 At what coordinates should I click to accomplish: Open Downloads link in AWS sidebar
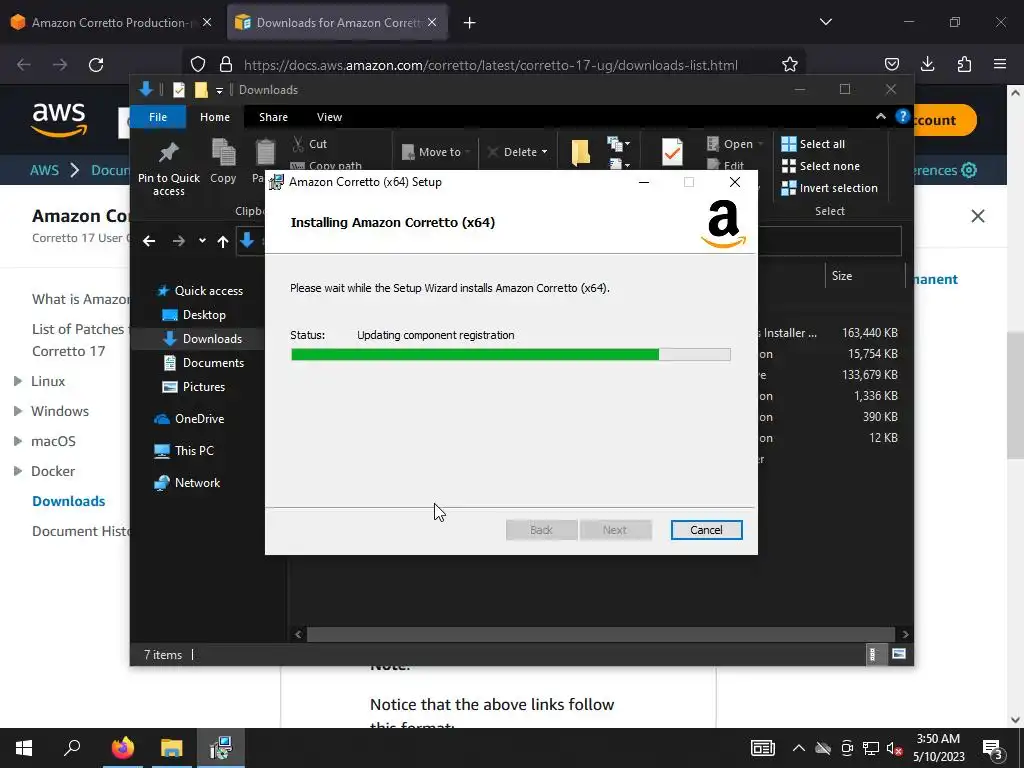[x=69, y=501]
